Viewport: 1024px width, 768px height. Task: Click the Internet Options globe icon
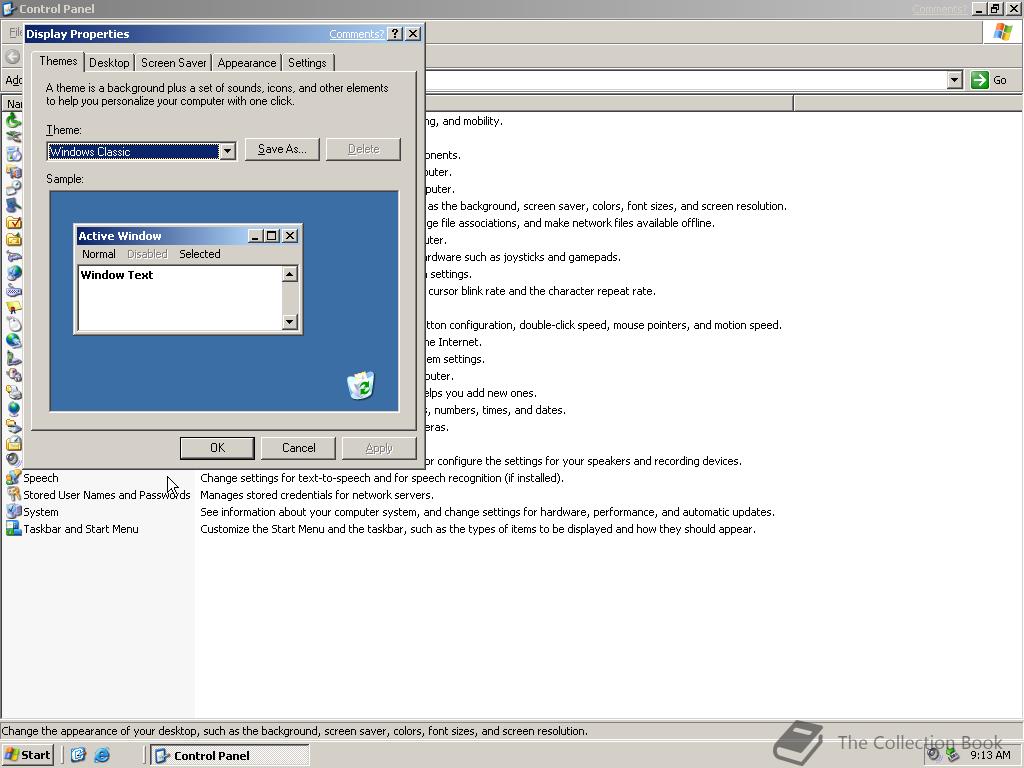click(x=13, y=274)
